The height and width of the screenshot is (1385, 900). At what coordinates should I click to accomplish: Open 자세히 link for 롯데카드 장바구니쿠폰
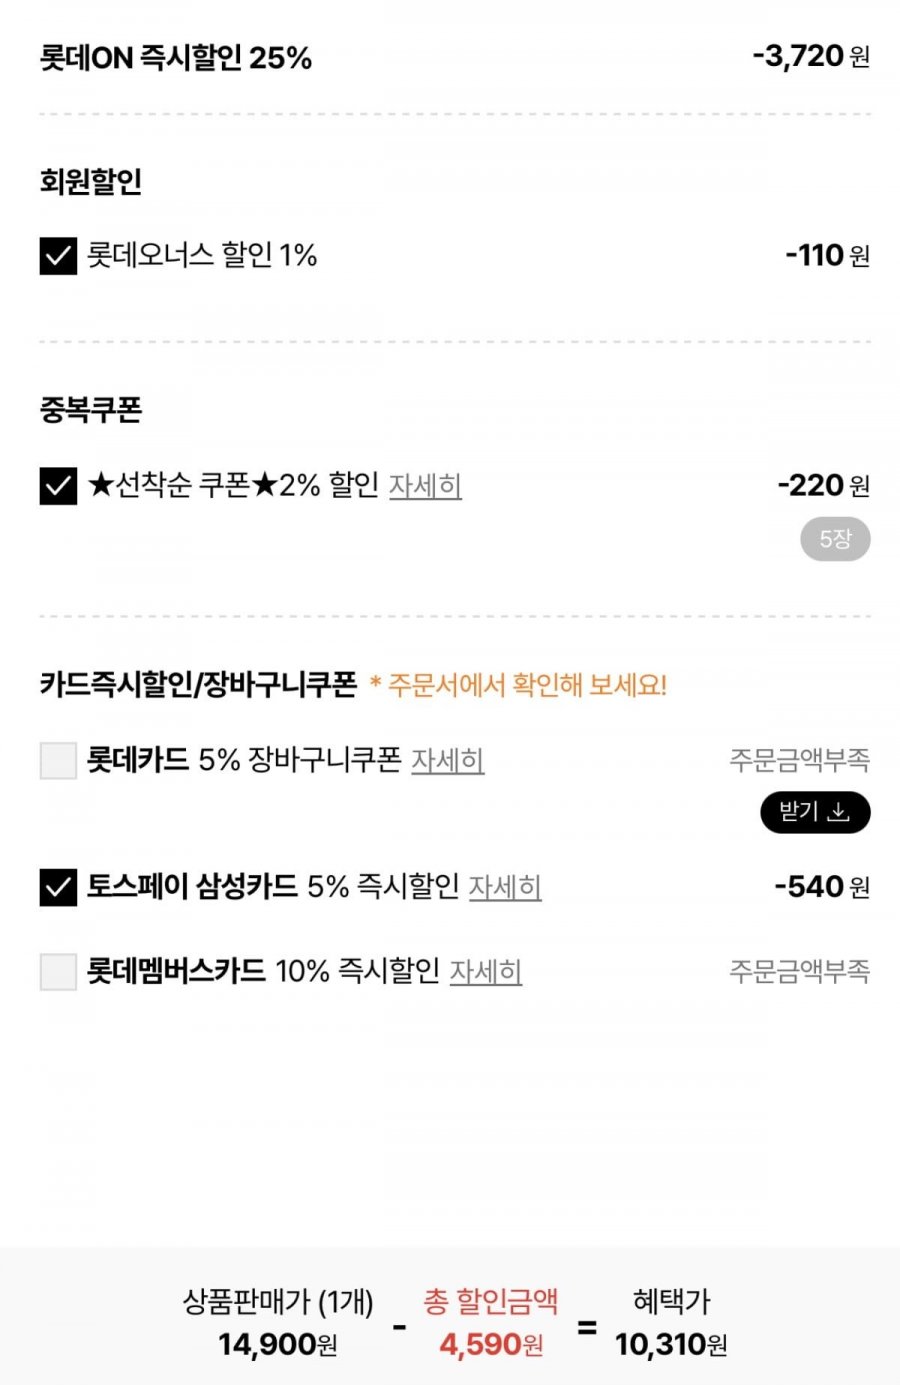(448, 761)
